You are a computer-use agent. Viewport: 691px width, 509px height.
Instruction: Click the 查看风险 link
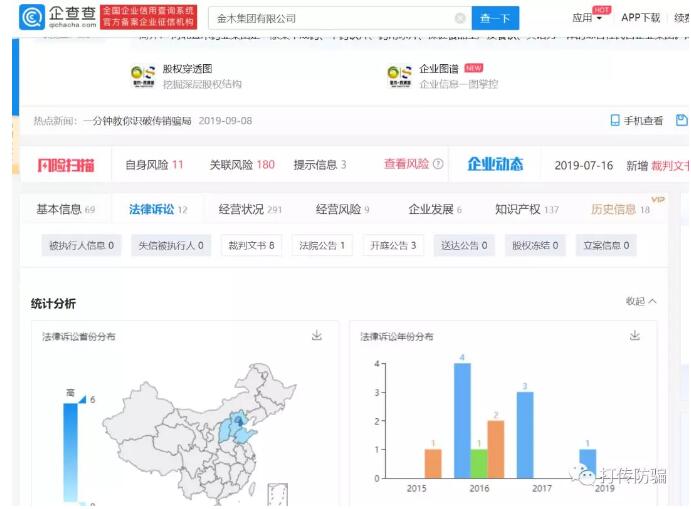point(406,164)
